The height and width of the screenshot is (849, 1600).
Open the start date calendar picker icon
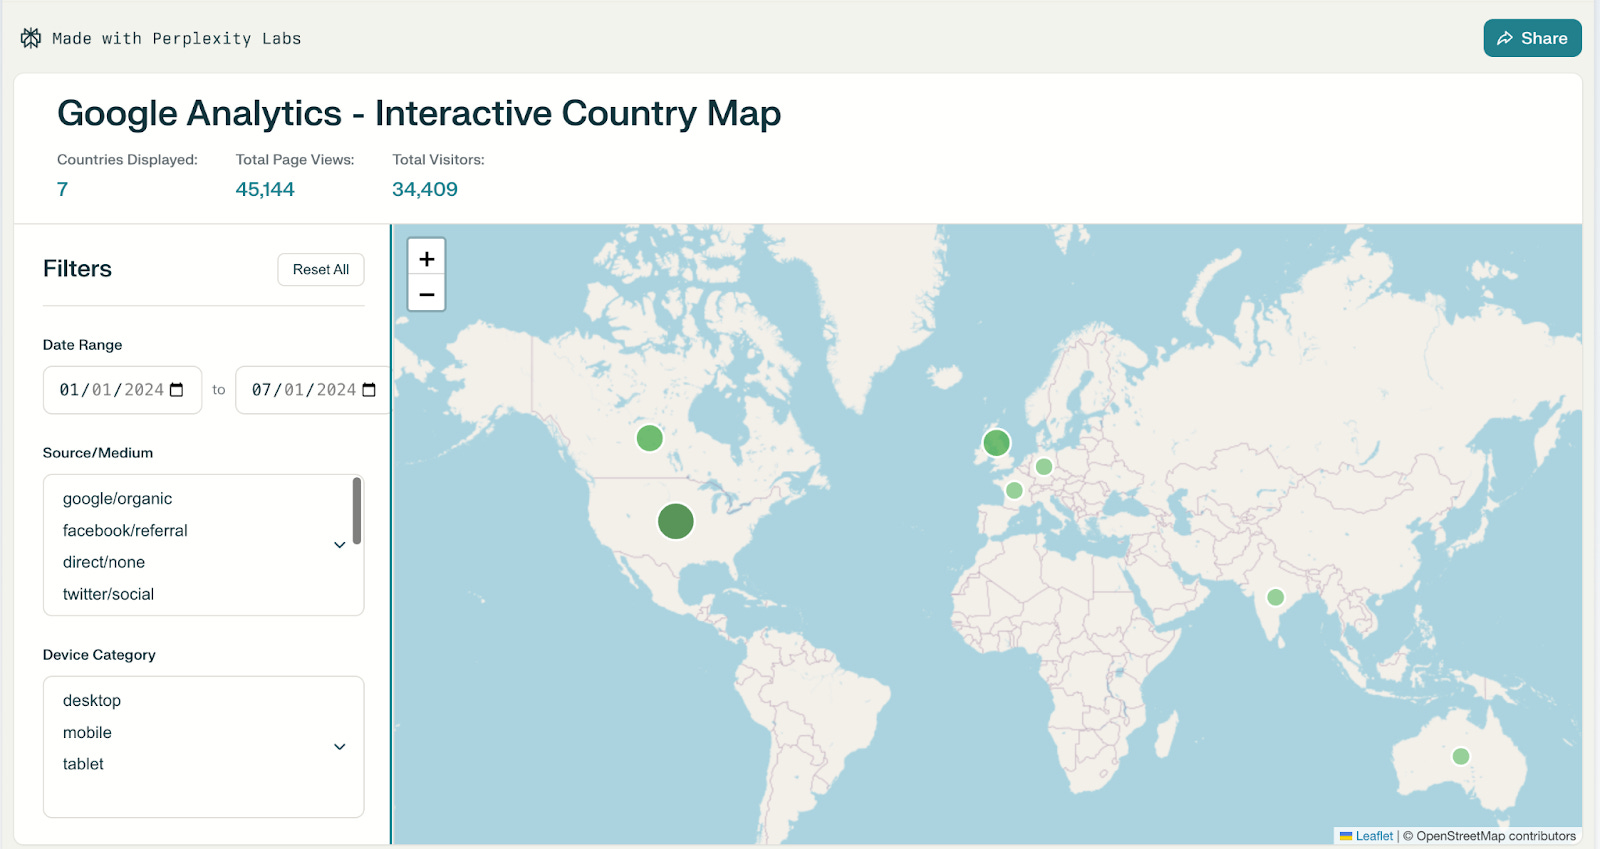[x=177, y=390]
